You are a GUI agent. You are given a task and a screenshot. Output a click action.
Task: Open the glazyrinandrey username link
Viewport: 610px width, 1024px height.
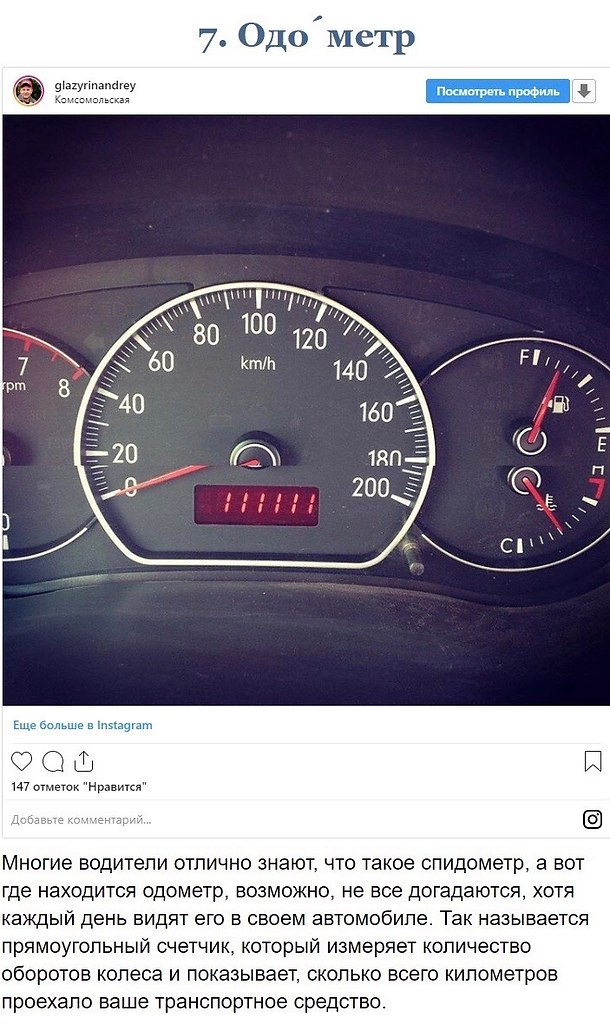[x=95, y=85]
